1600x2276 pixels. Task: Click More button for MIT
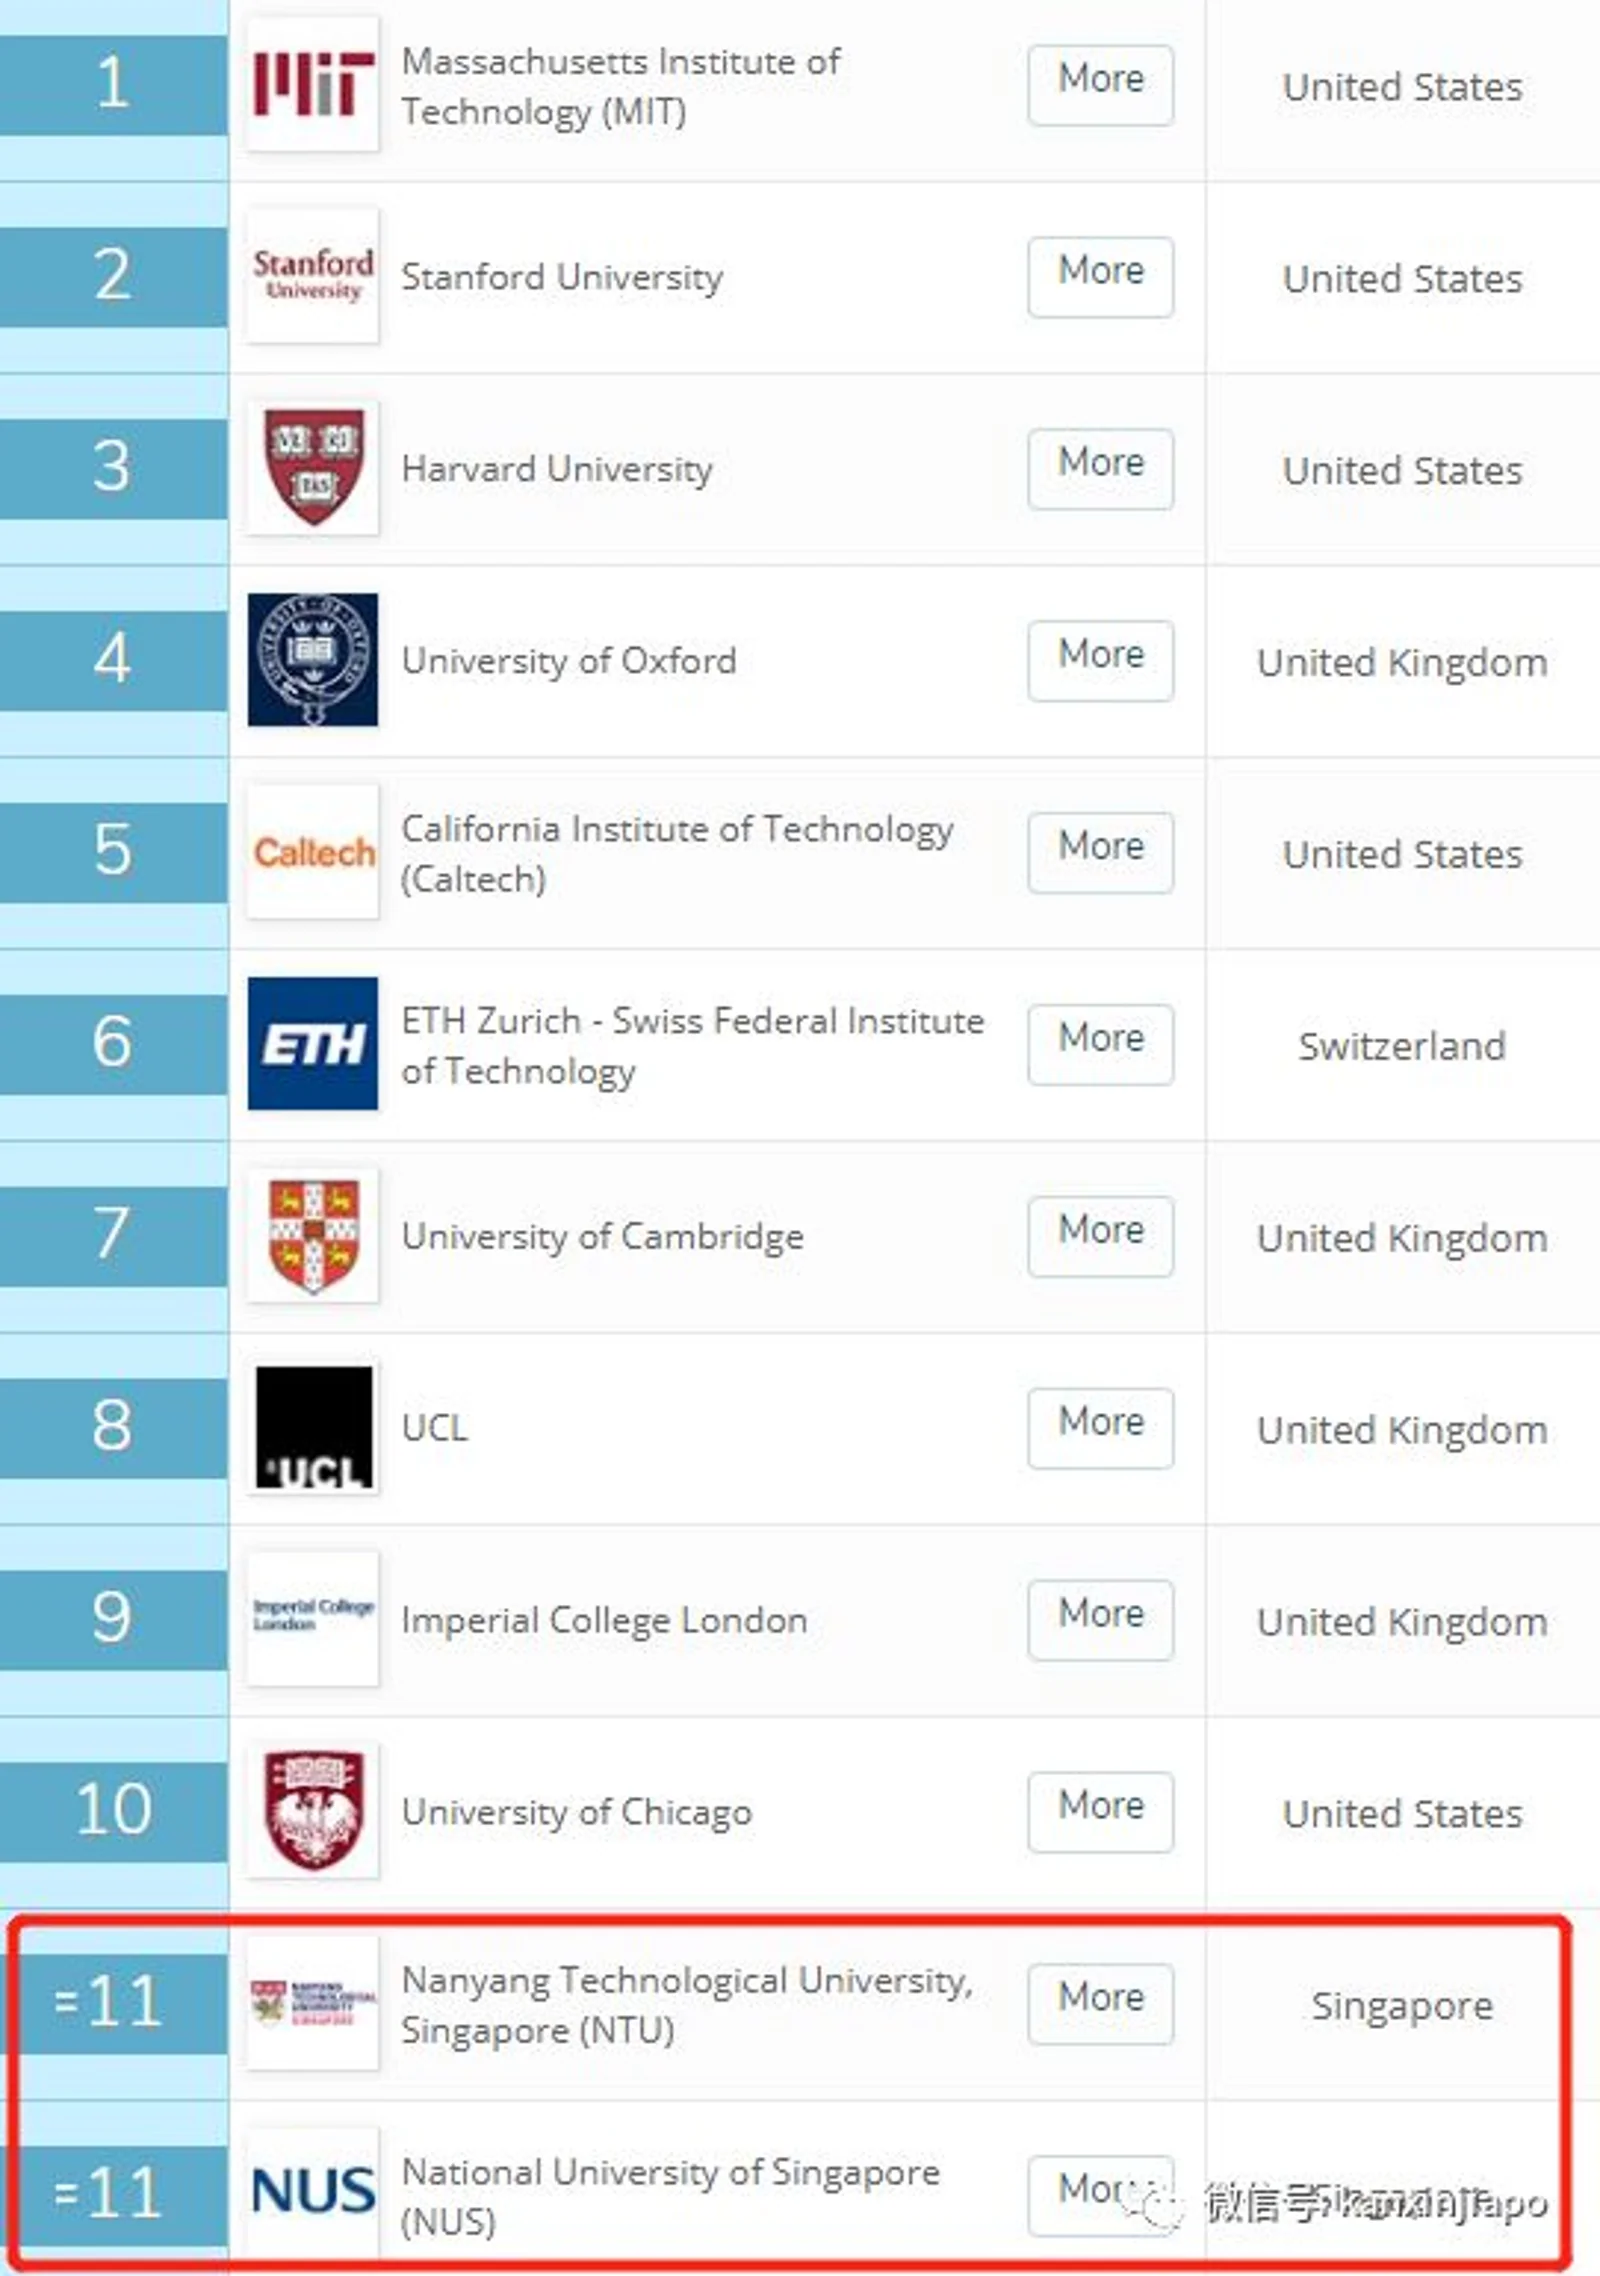1101,85
